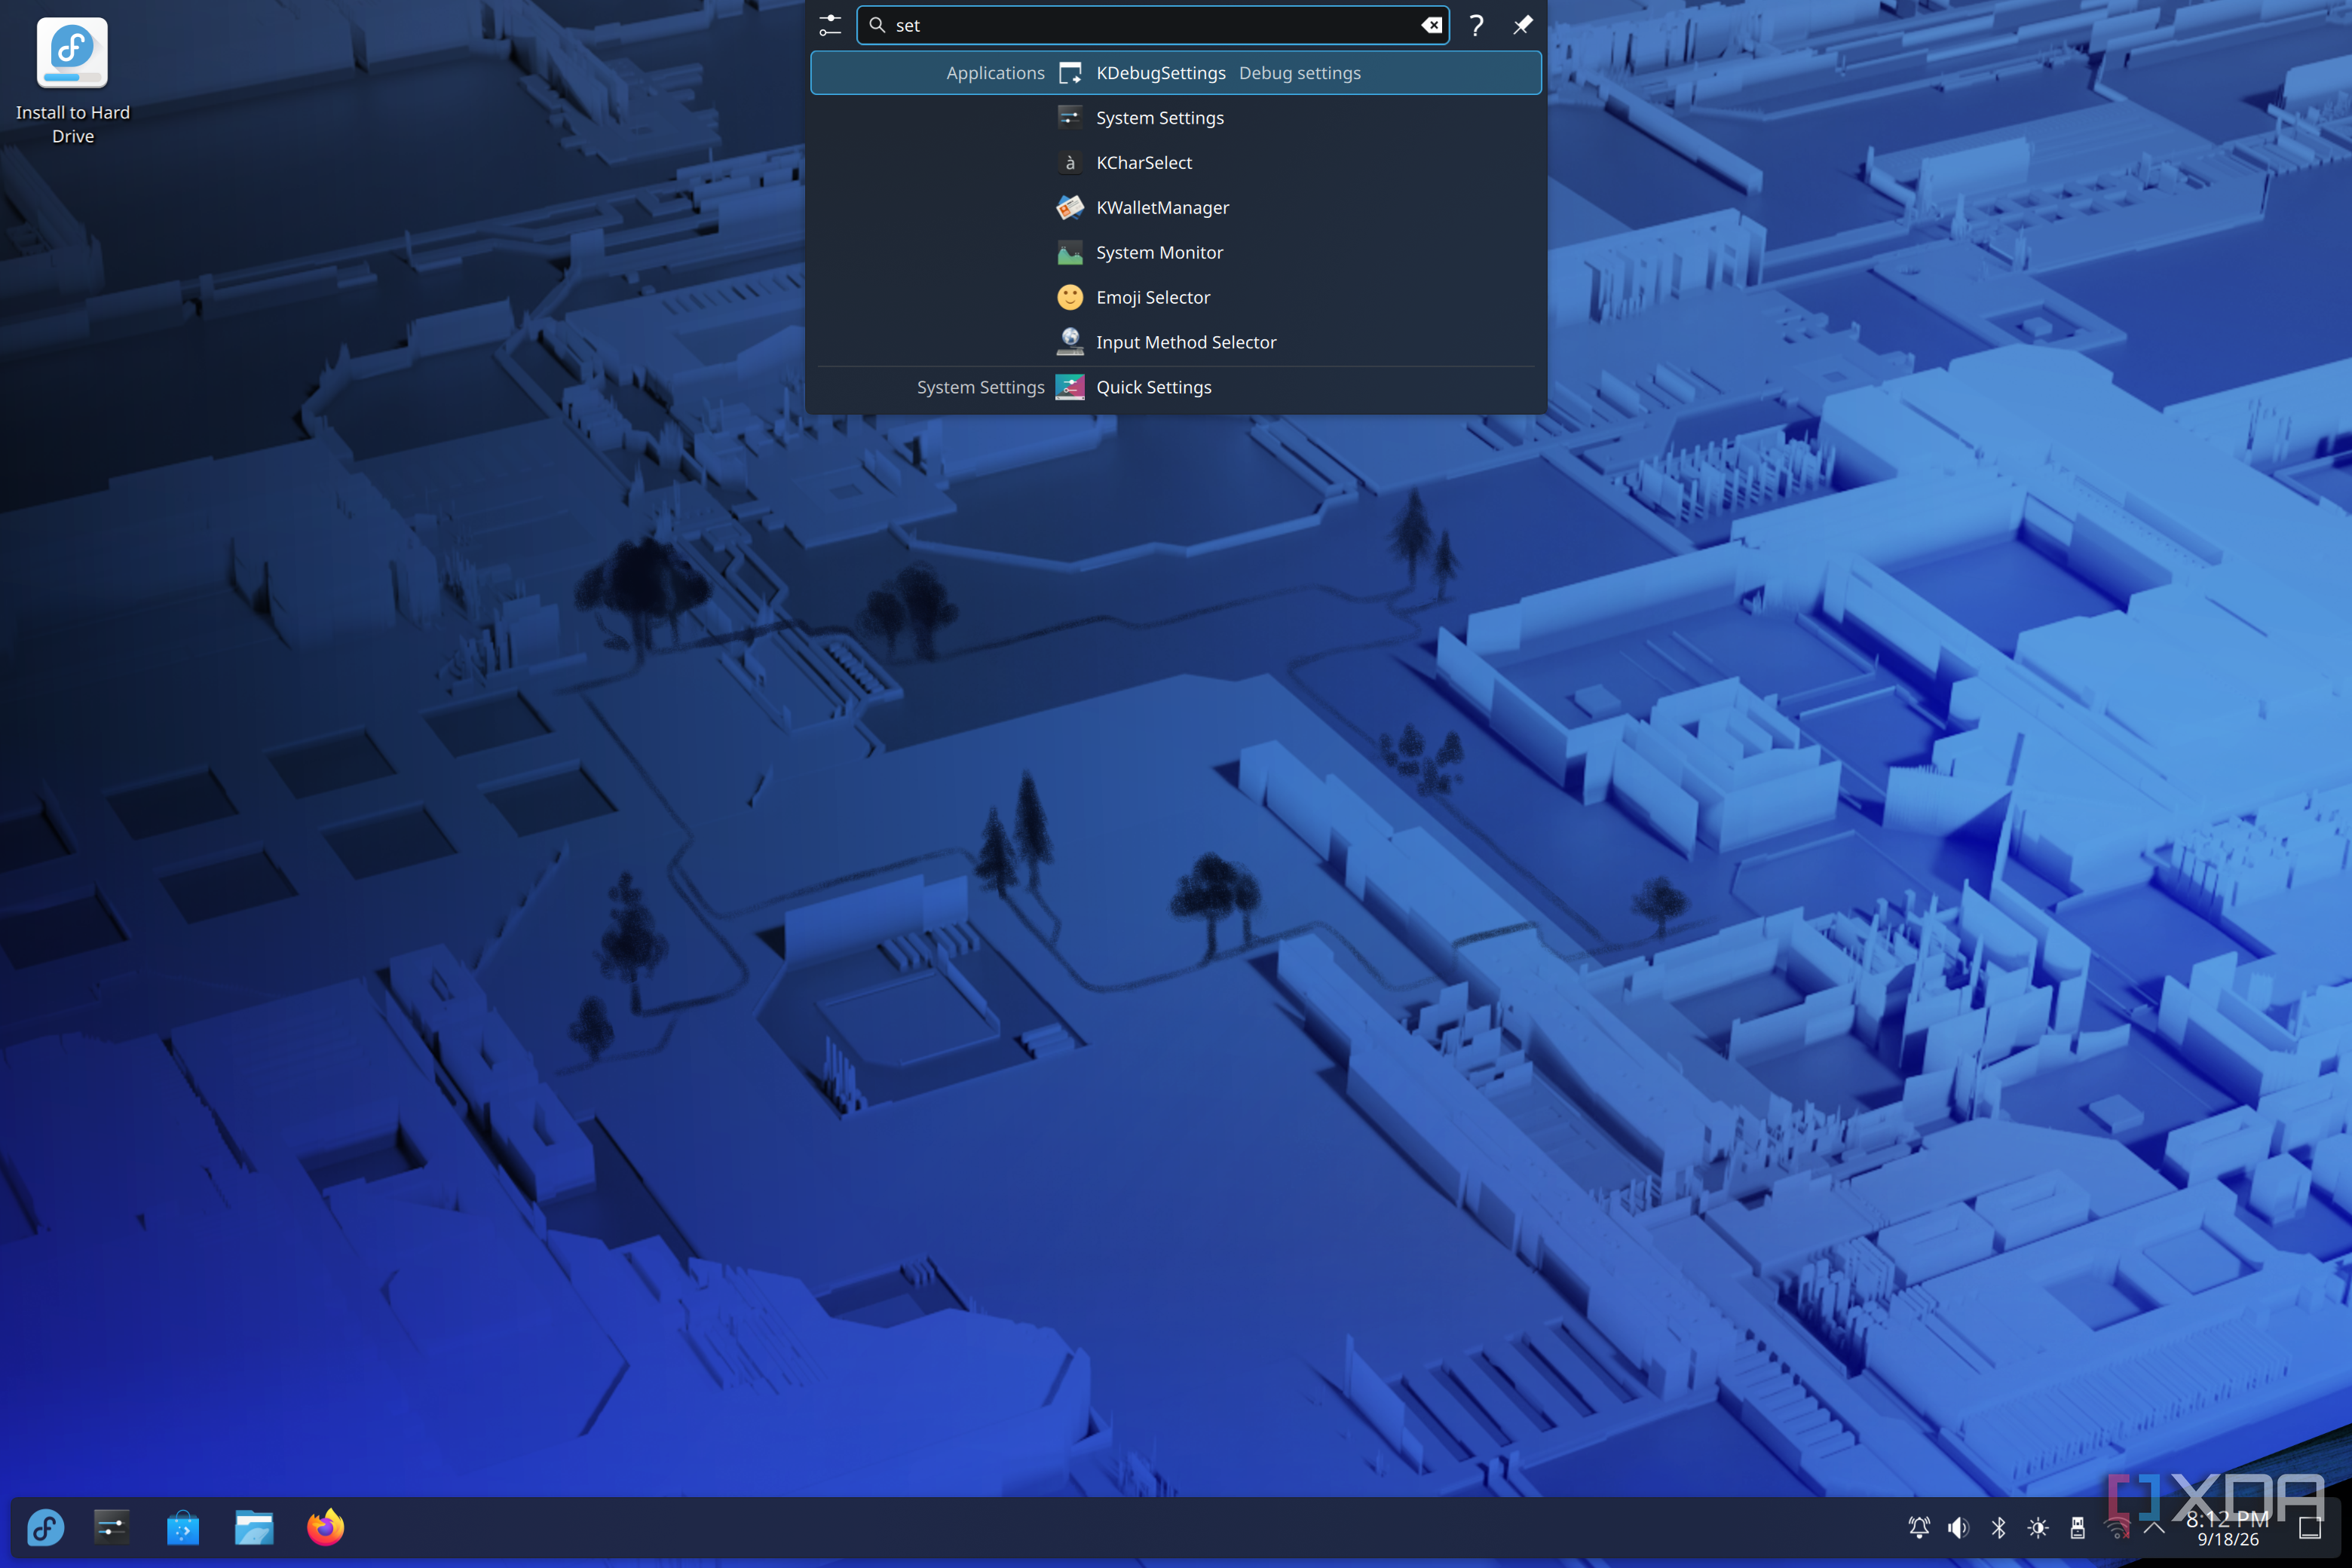Click inside the search field containing "set"

click(x=1152, y=25)
